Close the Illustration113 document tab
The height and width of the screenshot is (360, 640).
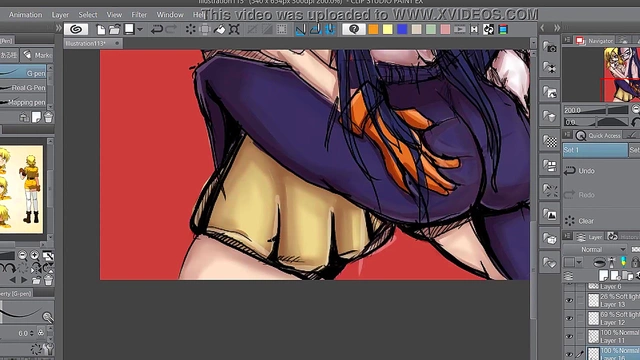pos(117,43)
